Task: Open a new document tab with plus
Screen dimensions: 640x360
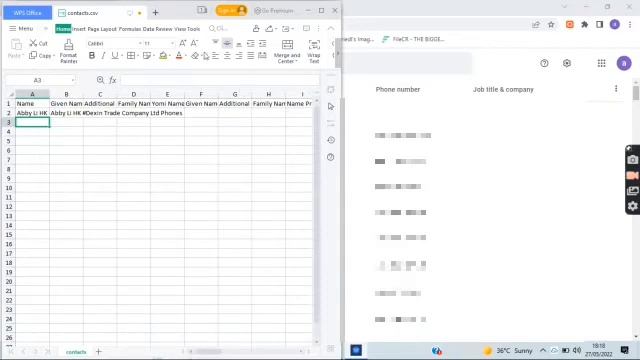Action: pos(156,13)
